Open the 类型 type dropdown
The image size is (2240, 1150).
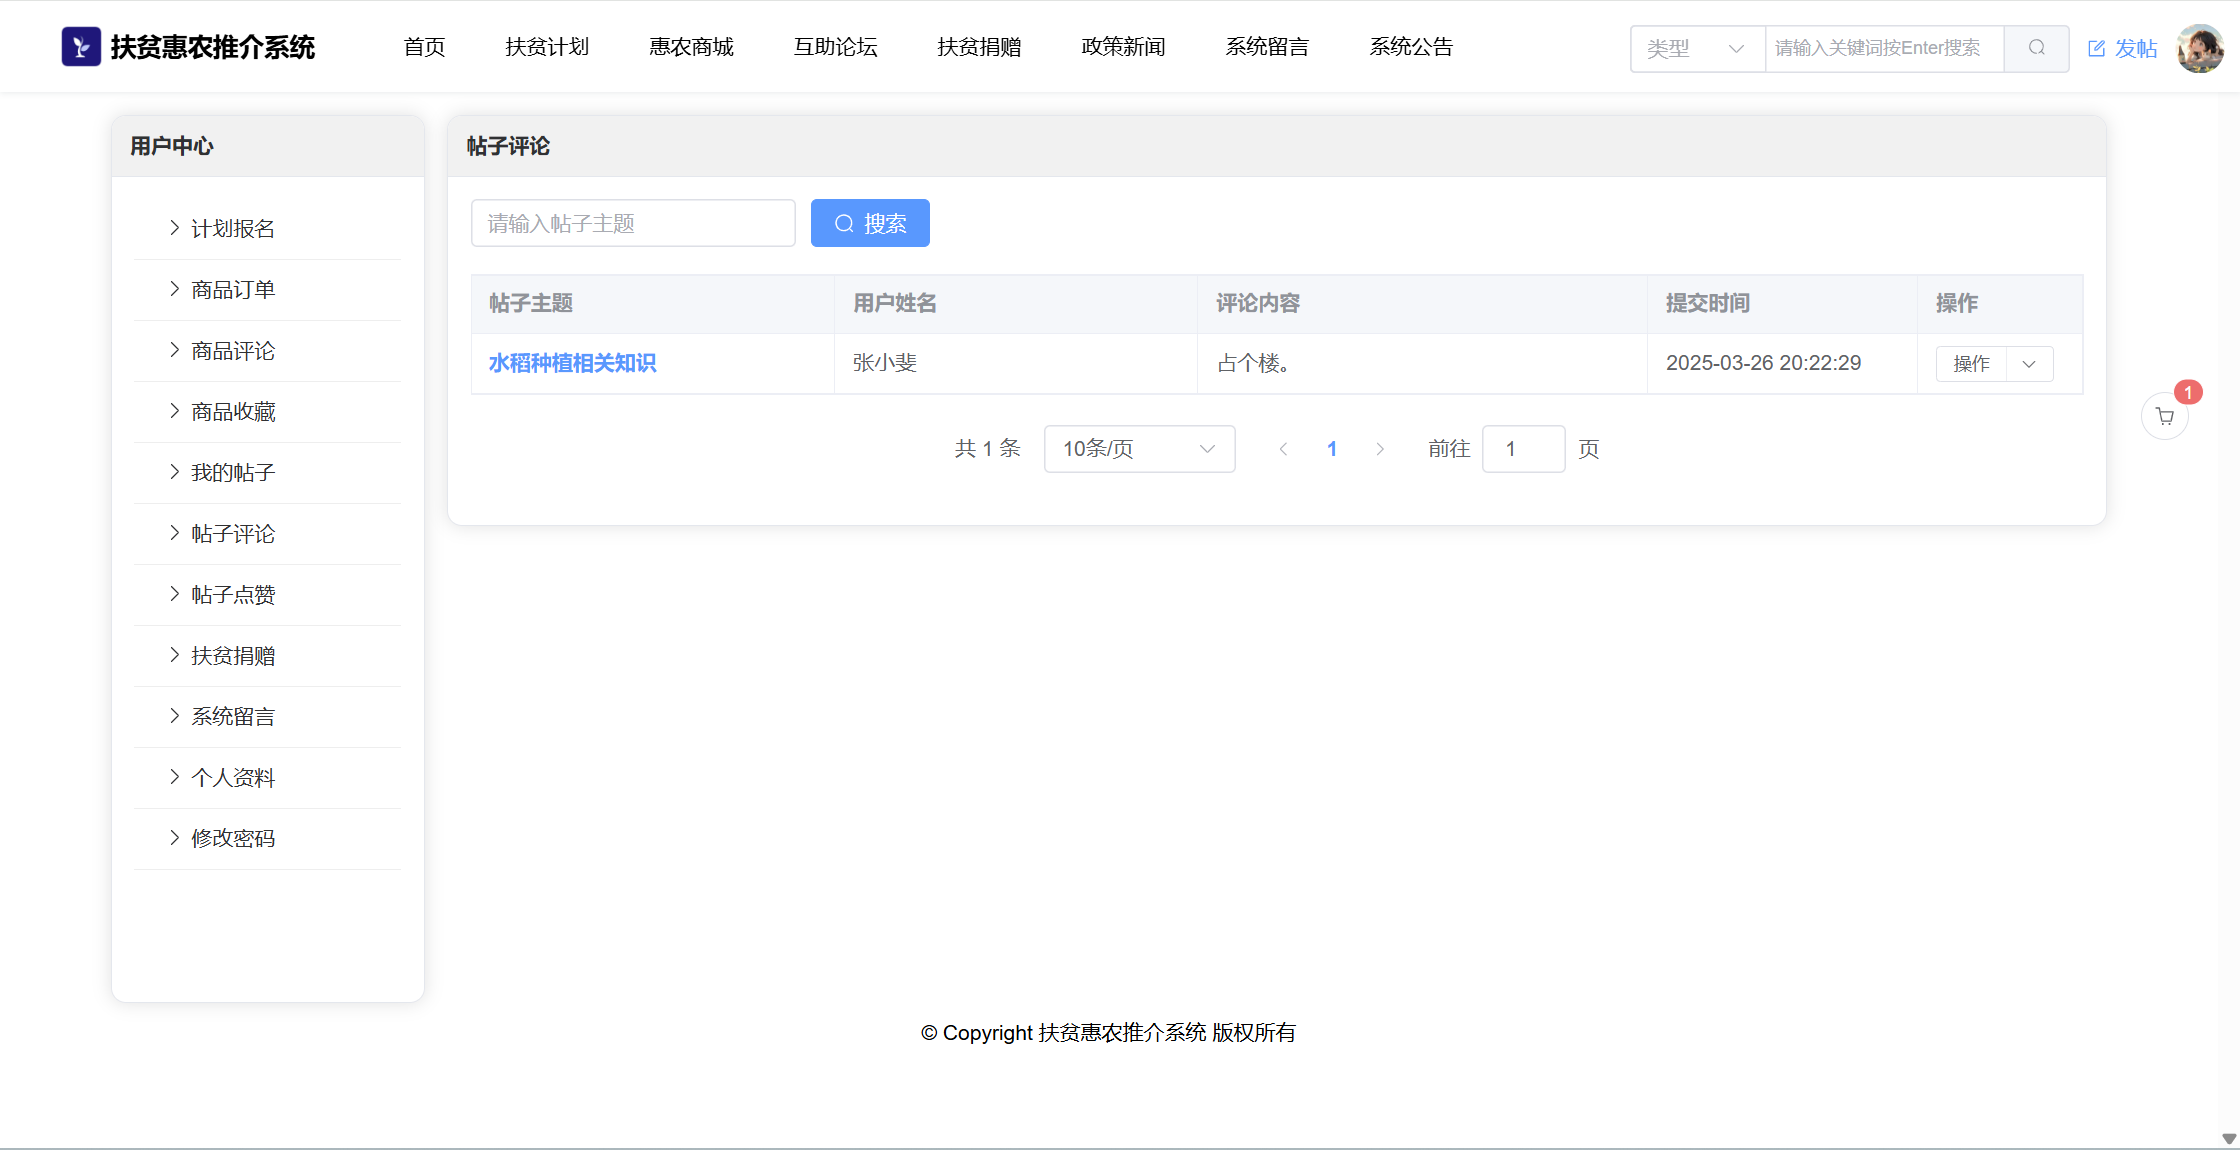[x=1697, y=48]
